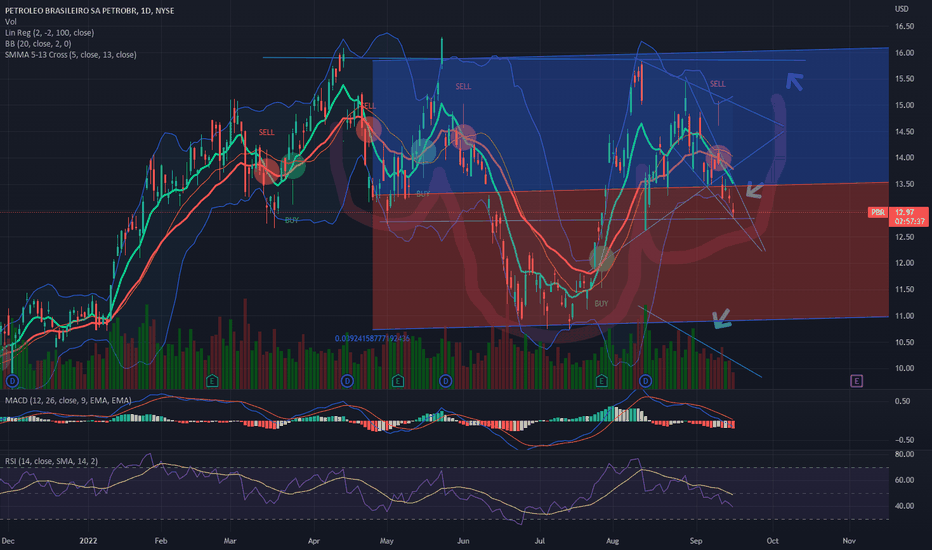The height and width of the screenshot is (550, 932).
Task: Click the SELL signal label in September
Action: coord(717,84)
